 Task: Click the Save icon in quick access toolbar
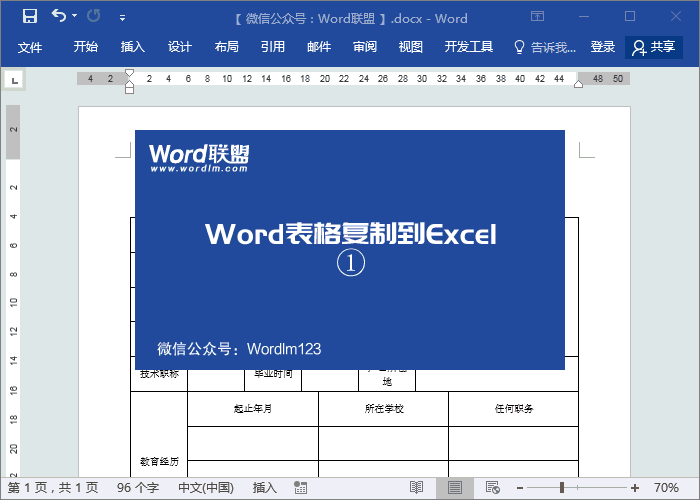30,16
